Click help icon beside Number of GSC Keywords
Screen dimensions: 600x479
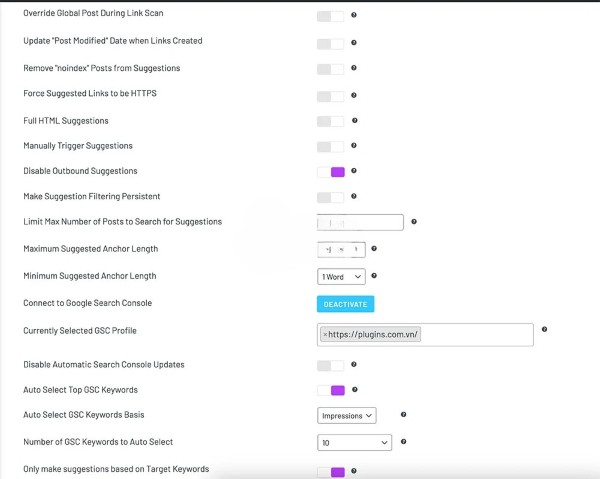pyautogui.click(x=402, y=441)
